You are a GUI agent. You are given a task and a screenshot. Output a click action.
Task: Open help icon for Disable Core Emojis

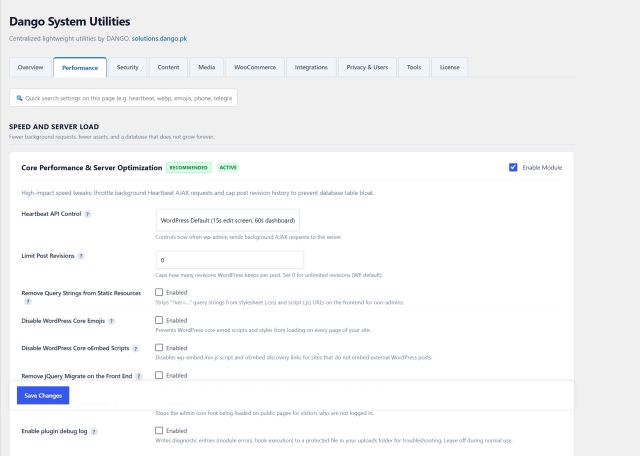click(x=111, y=321)
